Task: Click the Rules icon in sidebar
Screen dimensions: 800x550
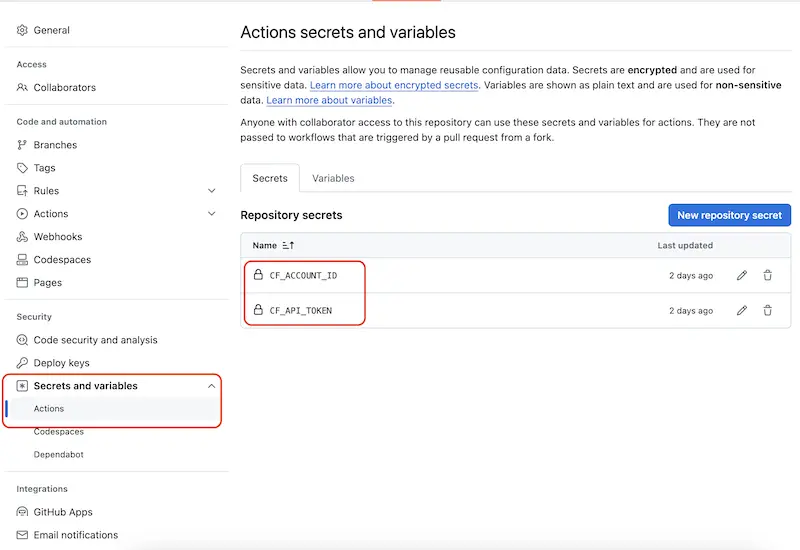Action: click(22, 191)
